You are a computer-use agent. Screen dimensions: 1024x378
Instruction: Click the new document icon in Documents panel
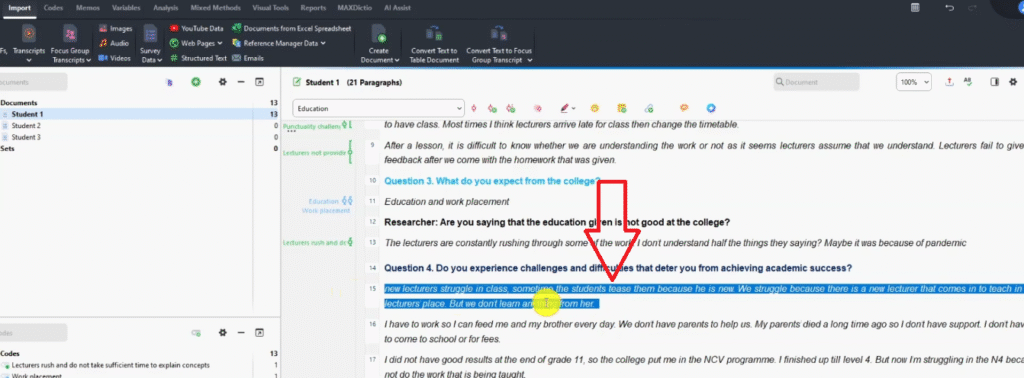(195, 82)
